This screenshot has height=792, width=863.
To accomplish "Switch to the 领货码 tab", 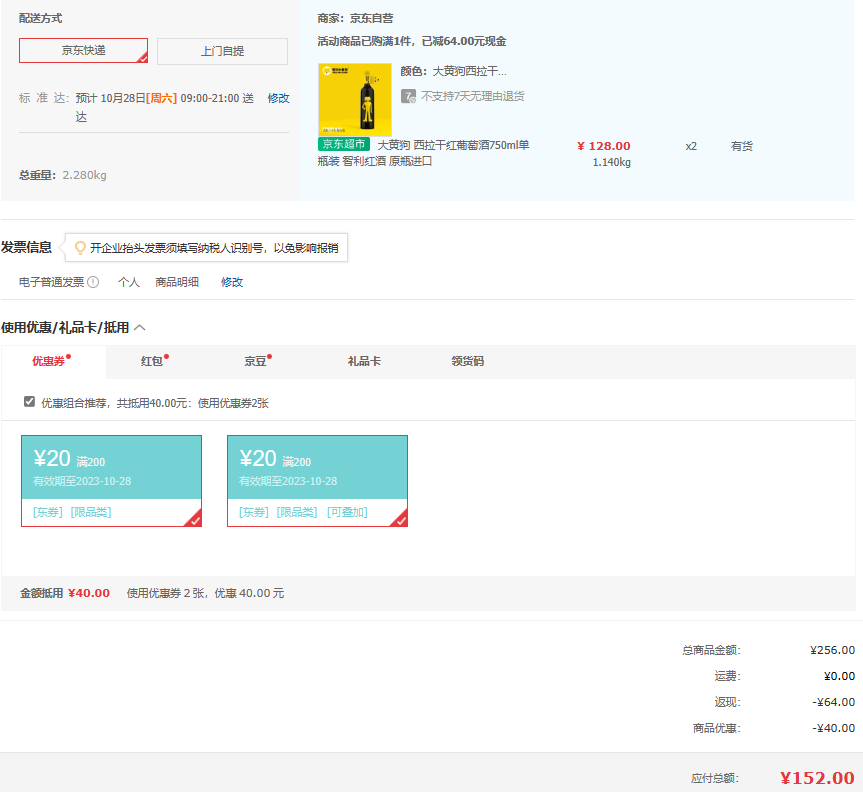I will (x=468, y=361).
